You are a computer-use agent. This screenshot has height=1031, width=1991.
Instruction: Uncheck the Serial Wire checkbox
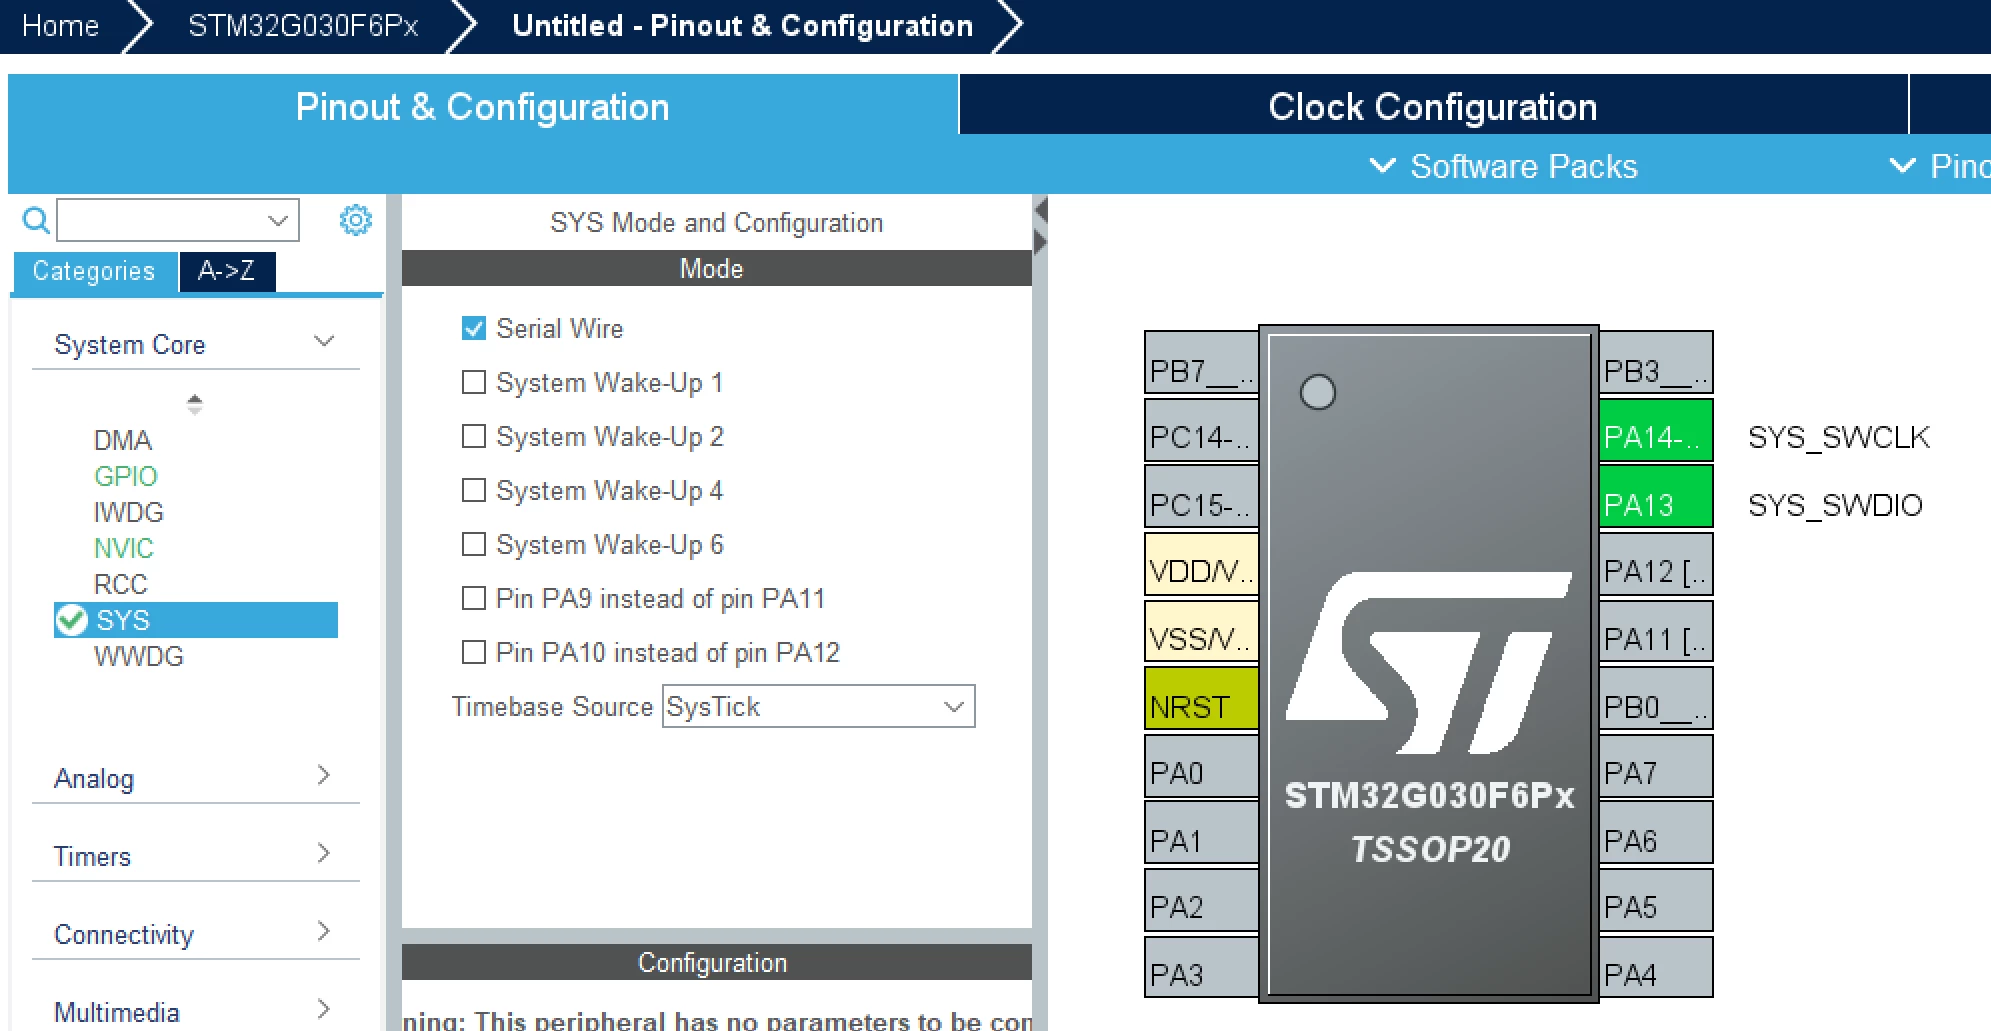point(474,328)
